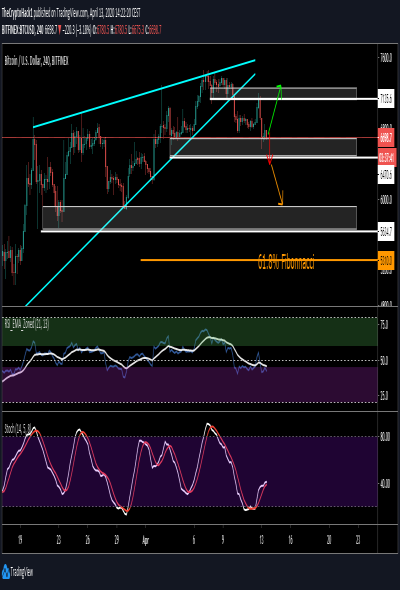Select the green upward arrow drawing
This screenshot has height=590, width=400.
(274, 109)
